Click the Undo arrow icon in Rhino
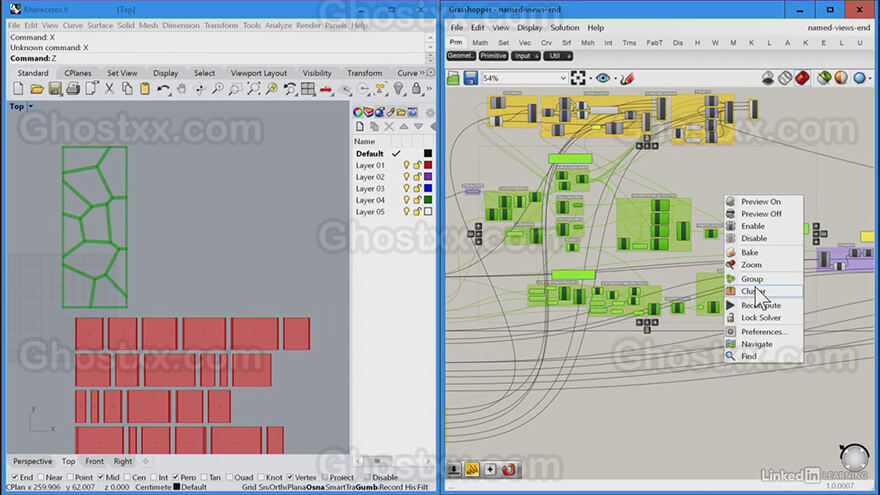This screenshot has height=495, width=880. pyautogui.click(x=163, y=89)
